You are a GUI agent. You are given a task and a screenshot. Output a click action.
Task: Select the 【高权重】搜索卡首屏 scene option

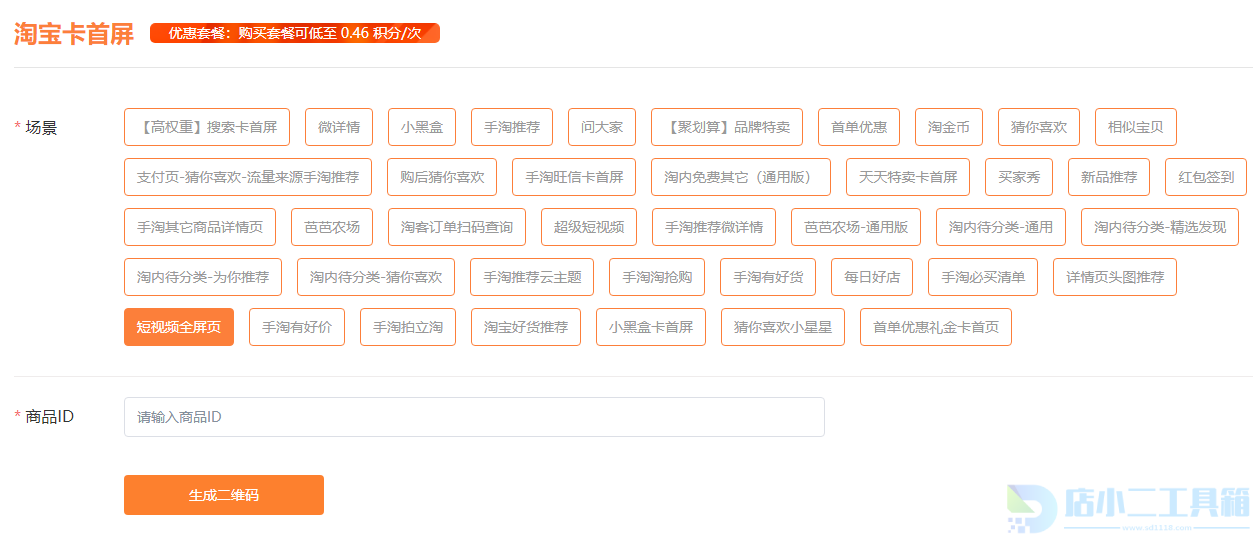[207, 127]
